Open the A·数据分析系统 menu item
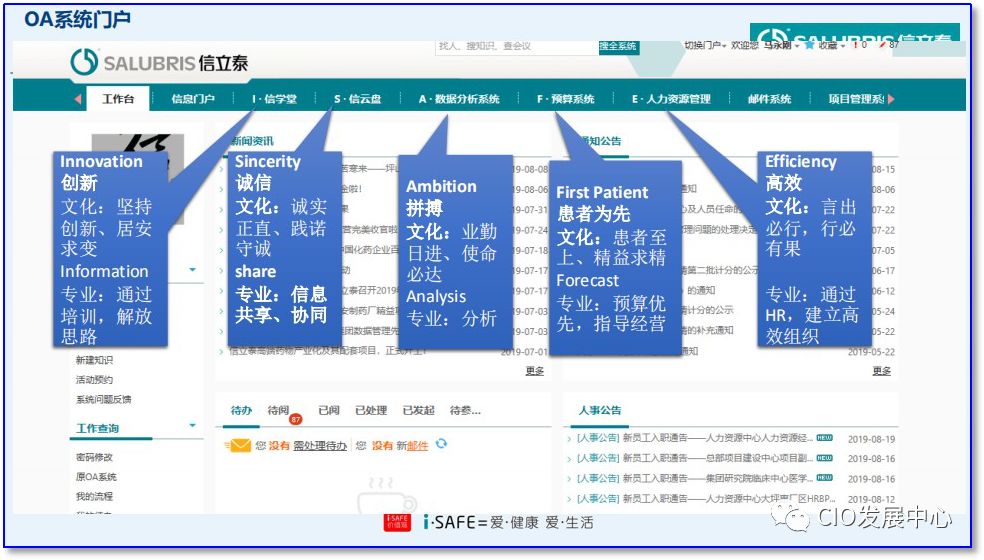Screen dimensions: 984x560 click(x=459, y=99)
